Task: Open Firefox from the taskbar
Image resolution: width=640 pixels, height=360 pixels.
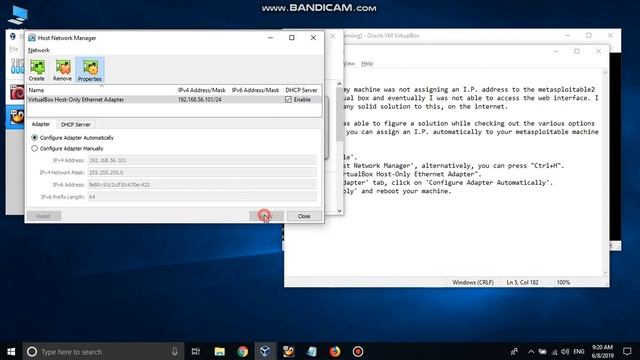Action: coord(335,351)
